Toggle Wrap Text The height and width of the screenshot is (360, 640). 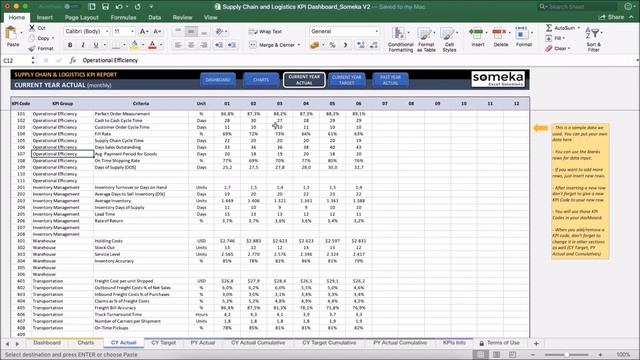(x=266, y=31)
